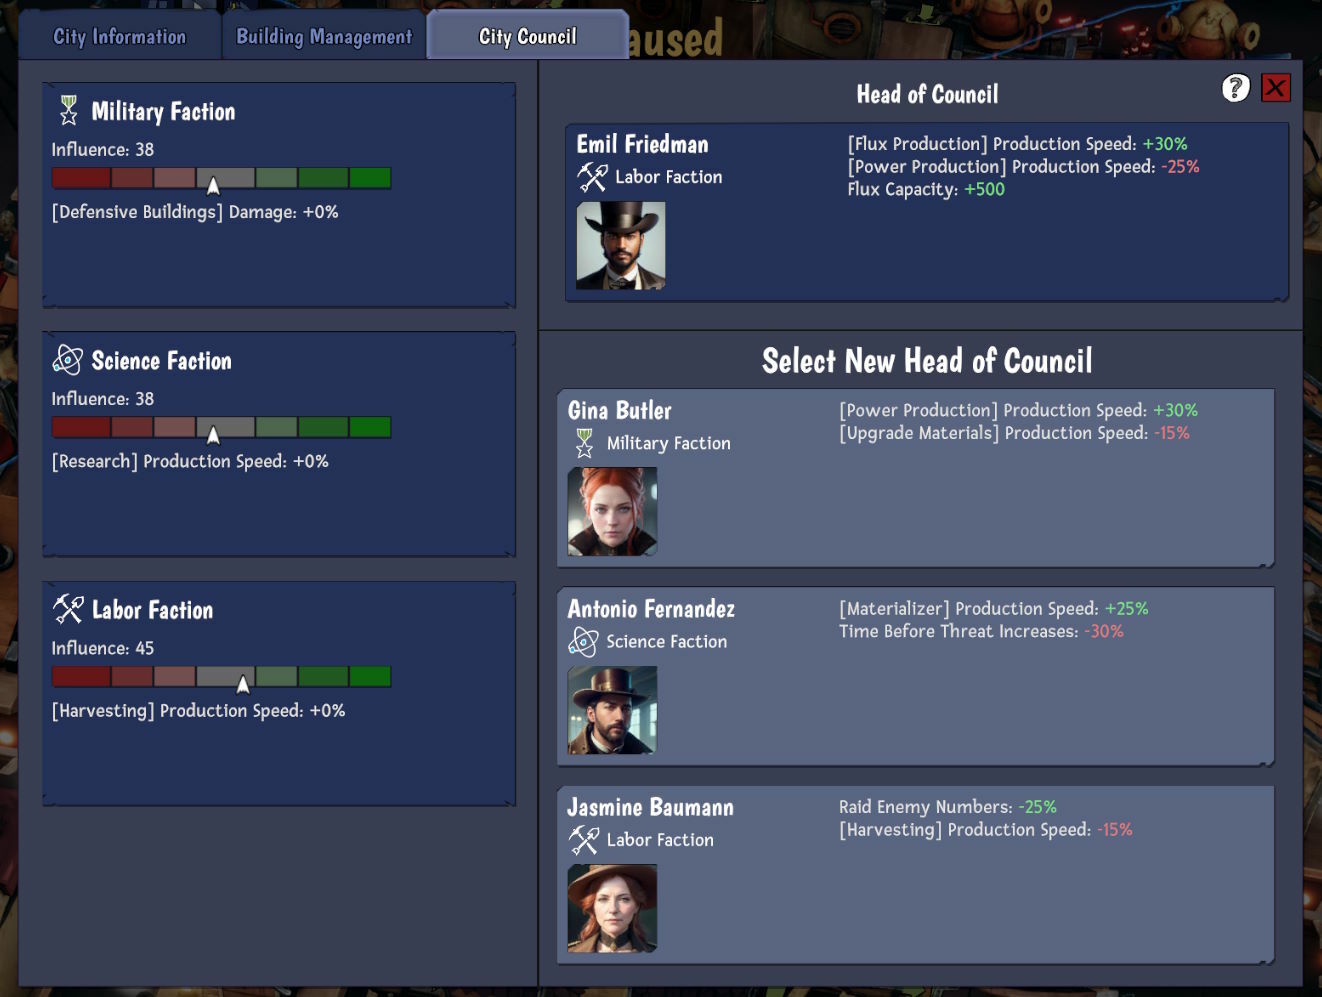Click Emil Friedman's portrait
Image resolution: width=1322 pixels, height=997 pixels.
[621, 246]
